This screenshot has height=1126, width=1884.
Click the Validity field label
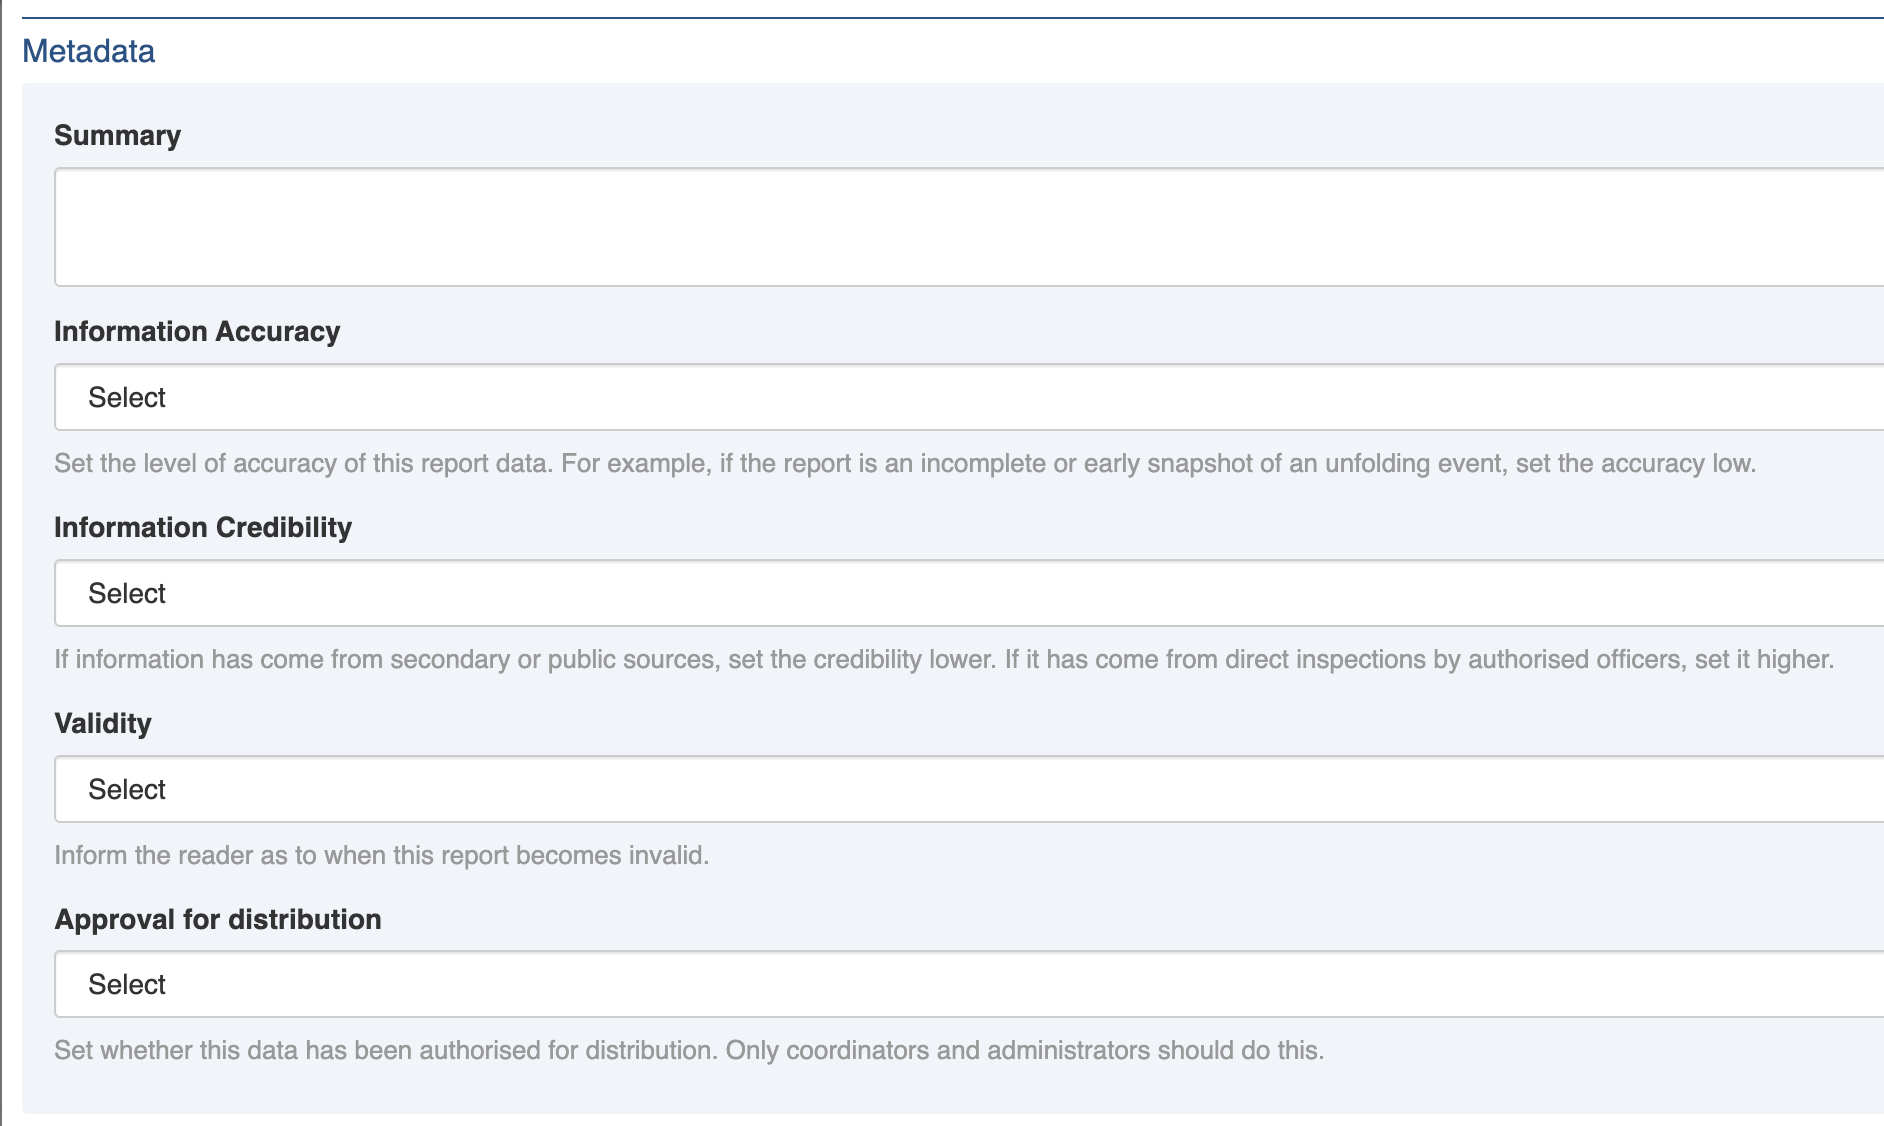103,723
